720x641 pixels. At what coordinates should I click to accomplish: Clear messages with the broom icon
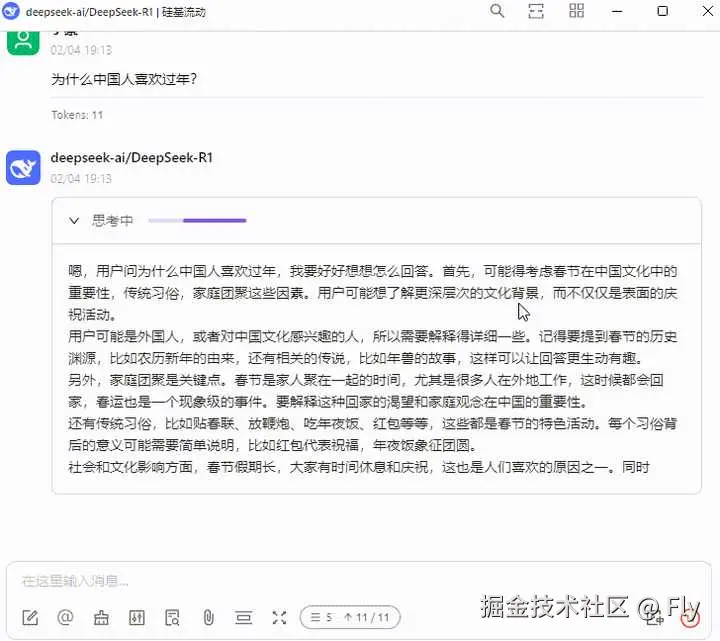[x=101, y=618]
